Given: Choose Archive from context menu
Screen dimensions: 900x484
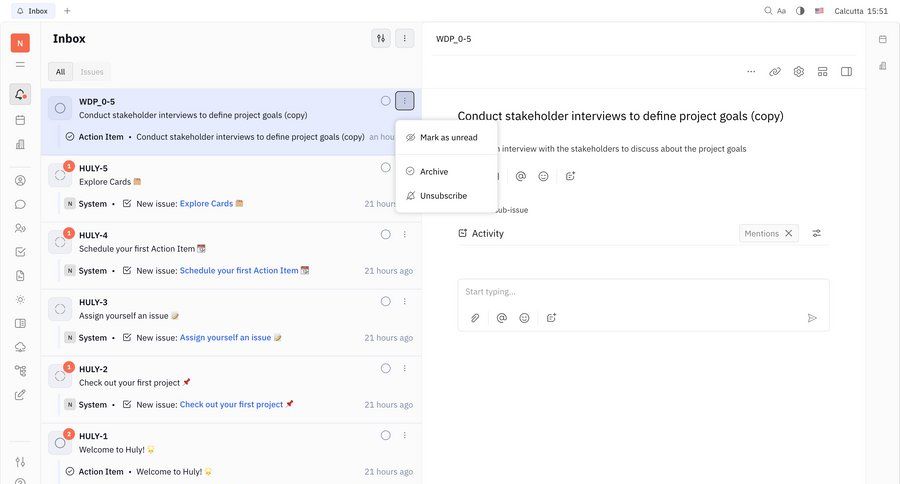Looking at the screenshot, I should [x=446, y=172].
